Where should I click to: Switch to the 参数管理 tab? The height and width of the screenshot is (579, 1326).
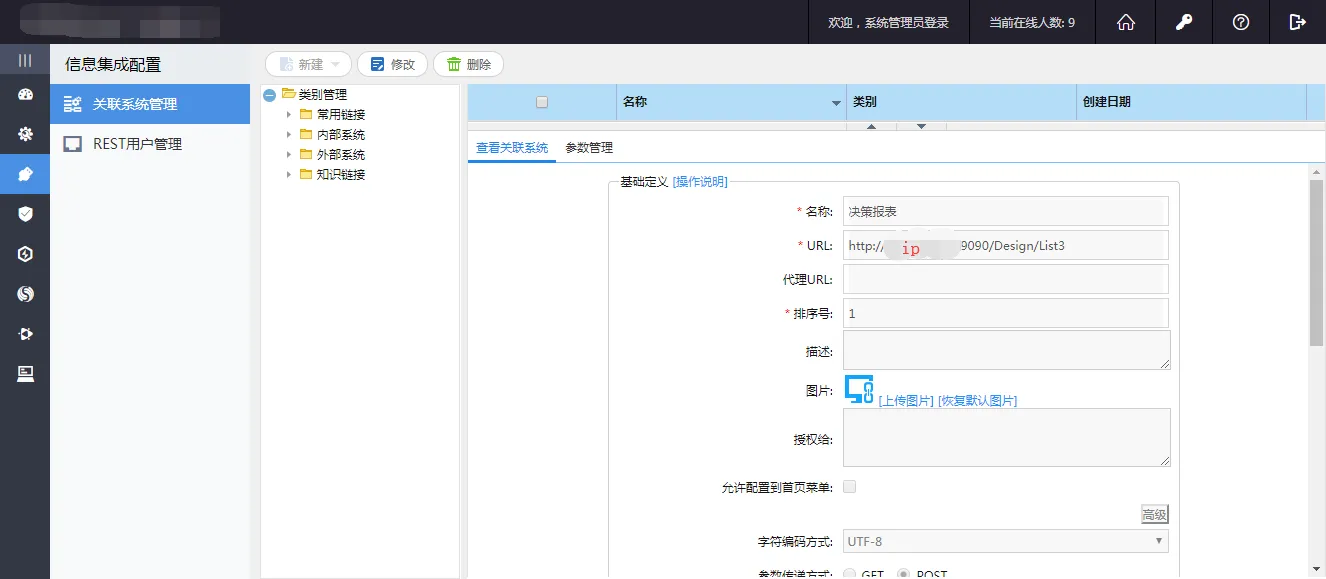(x=589, y=148)
